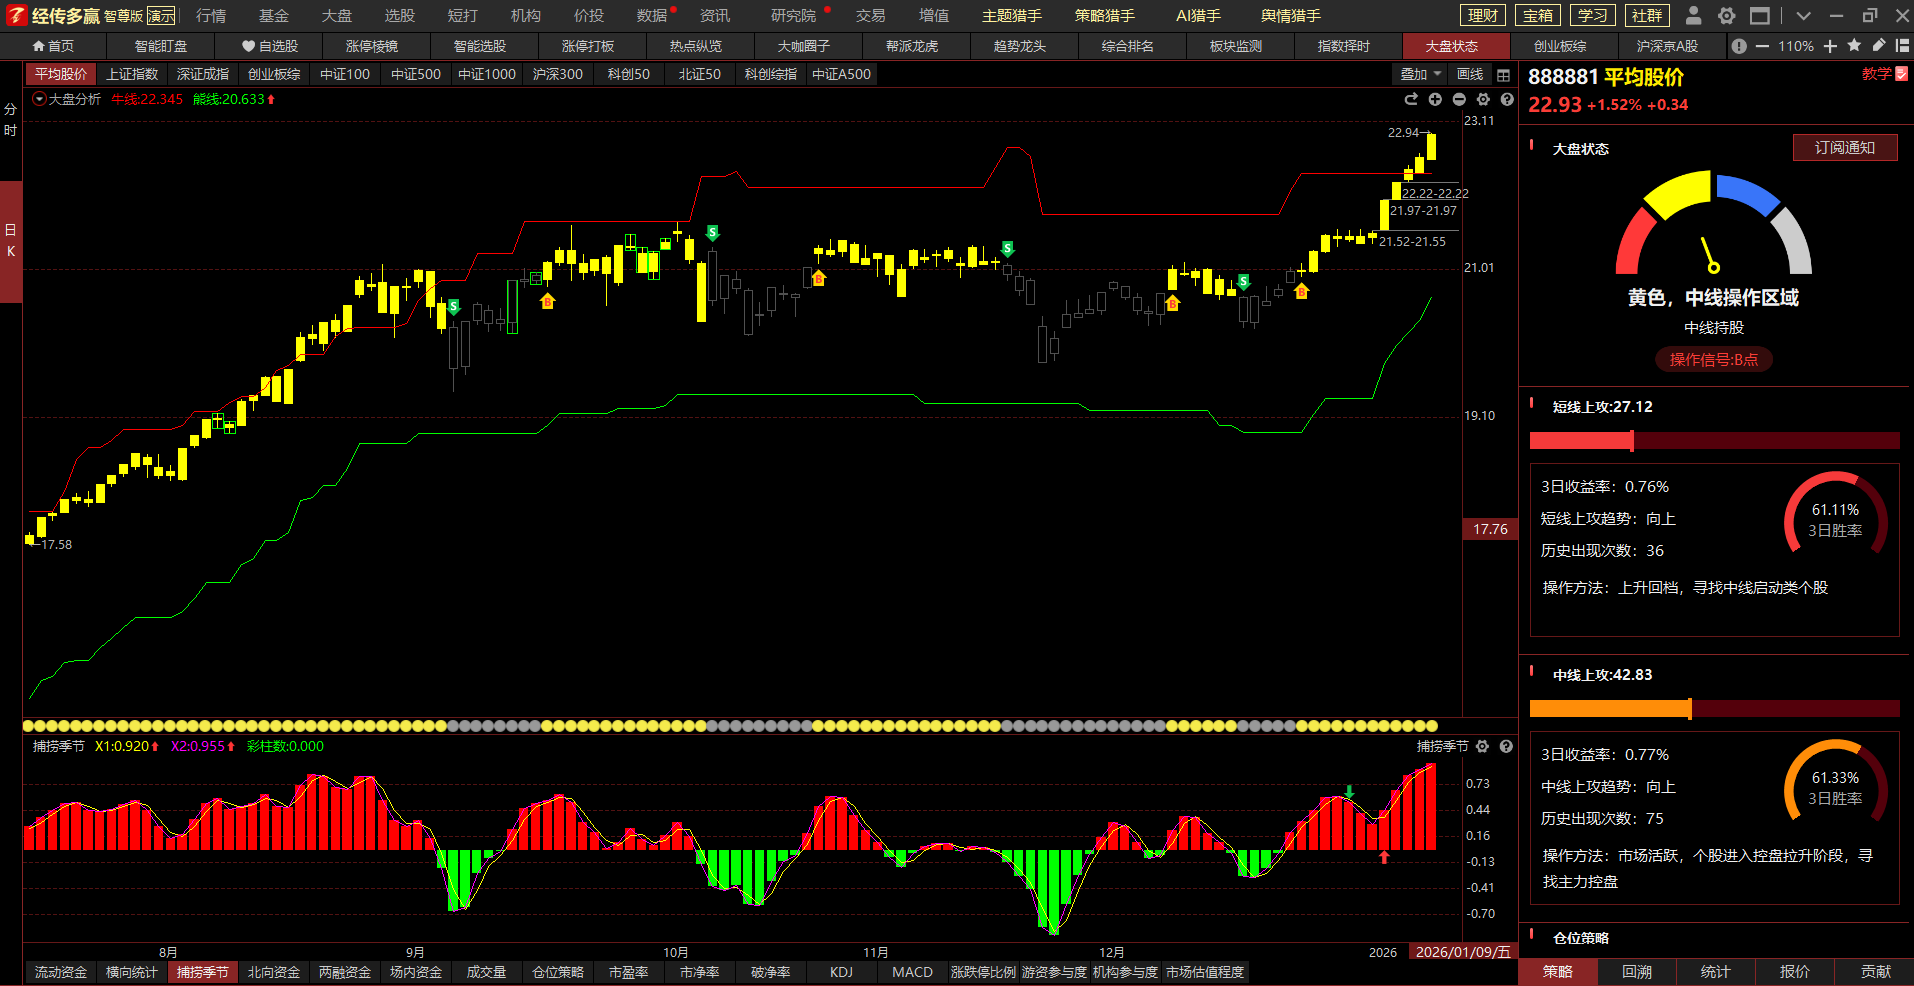1914x986 pixels.
Task: Switch to MACD indicator tab
Action: tap(912, 972)
